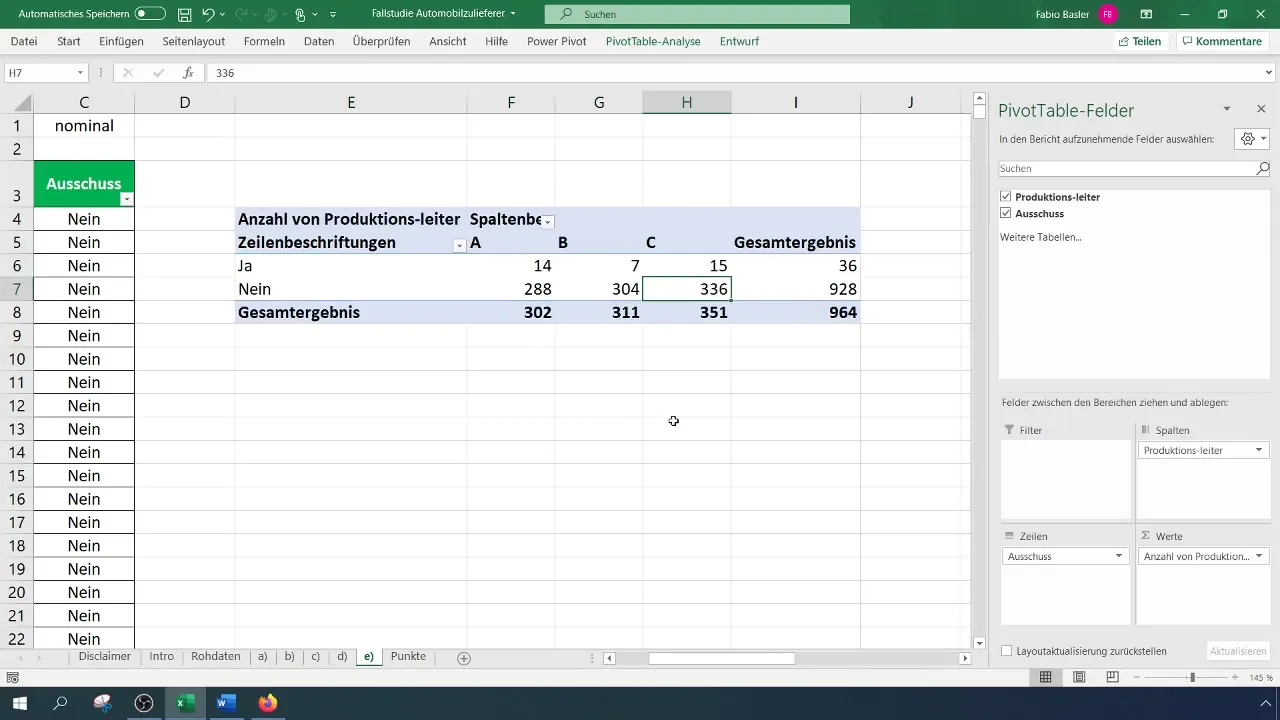Open the Produktions-leiter Spalten field dropdown
The image size is (1280, 720).
click(1259, 451)
